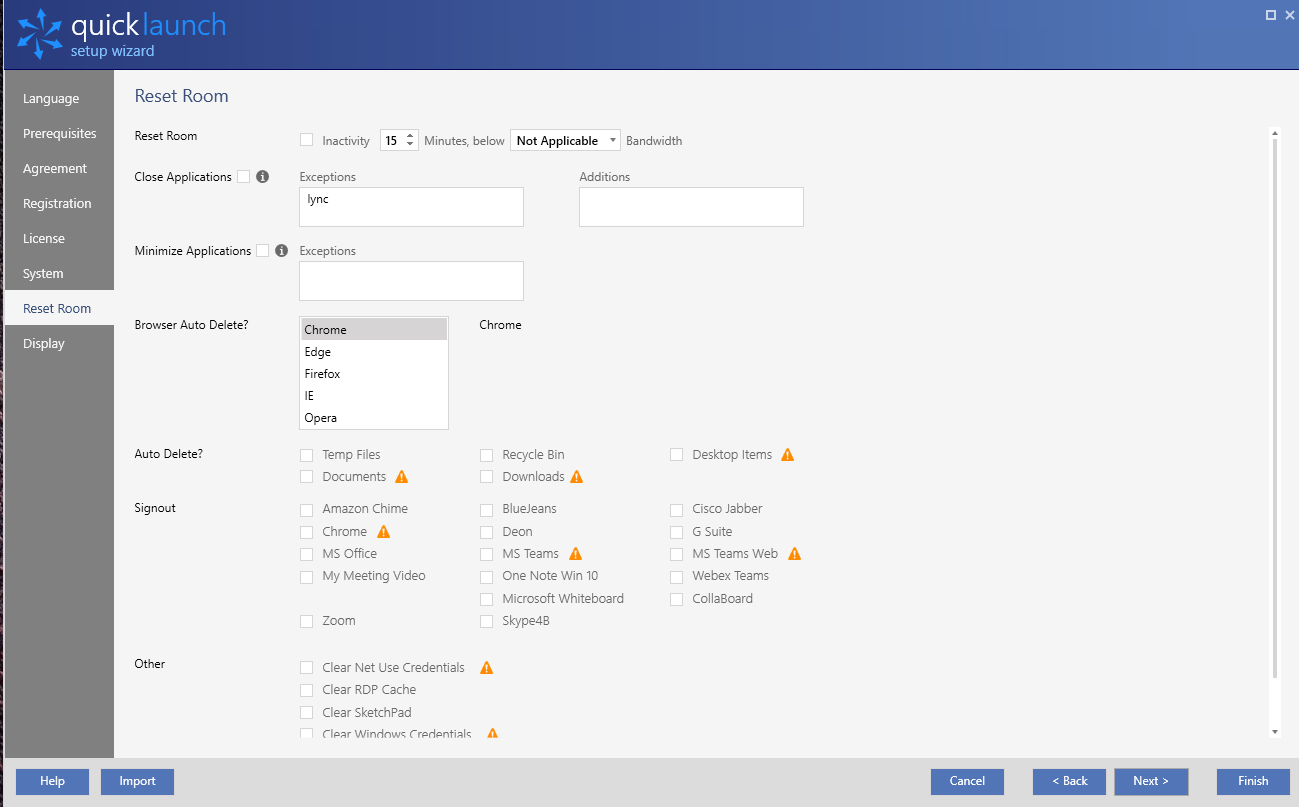Switch to the Display setup step

point(44,343)
